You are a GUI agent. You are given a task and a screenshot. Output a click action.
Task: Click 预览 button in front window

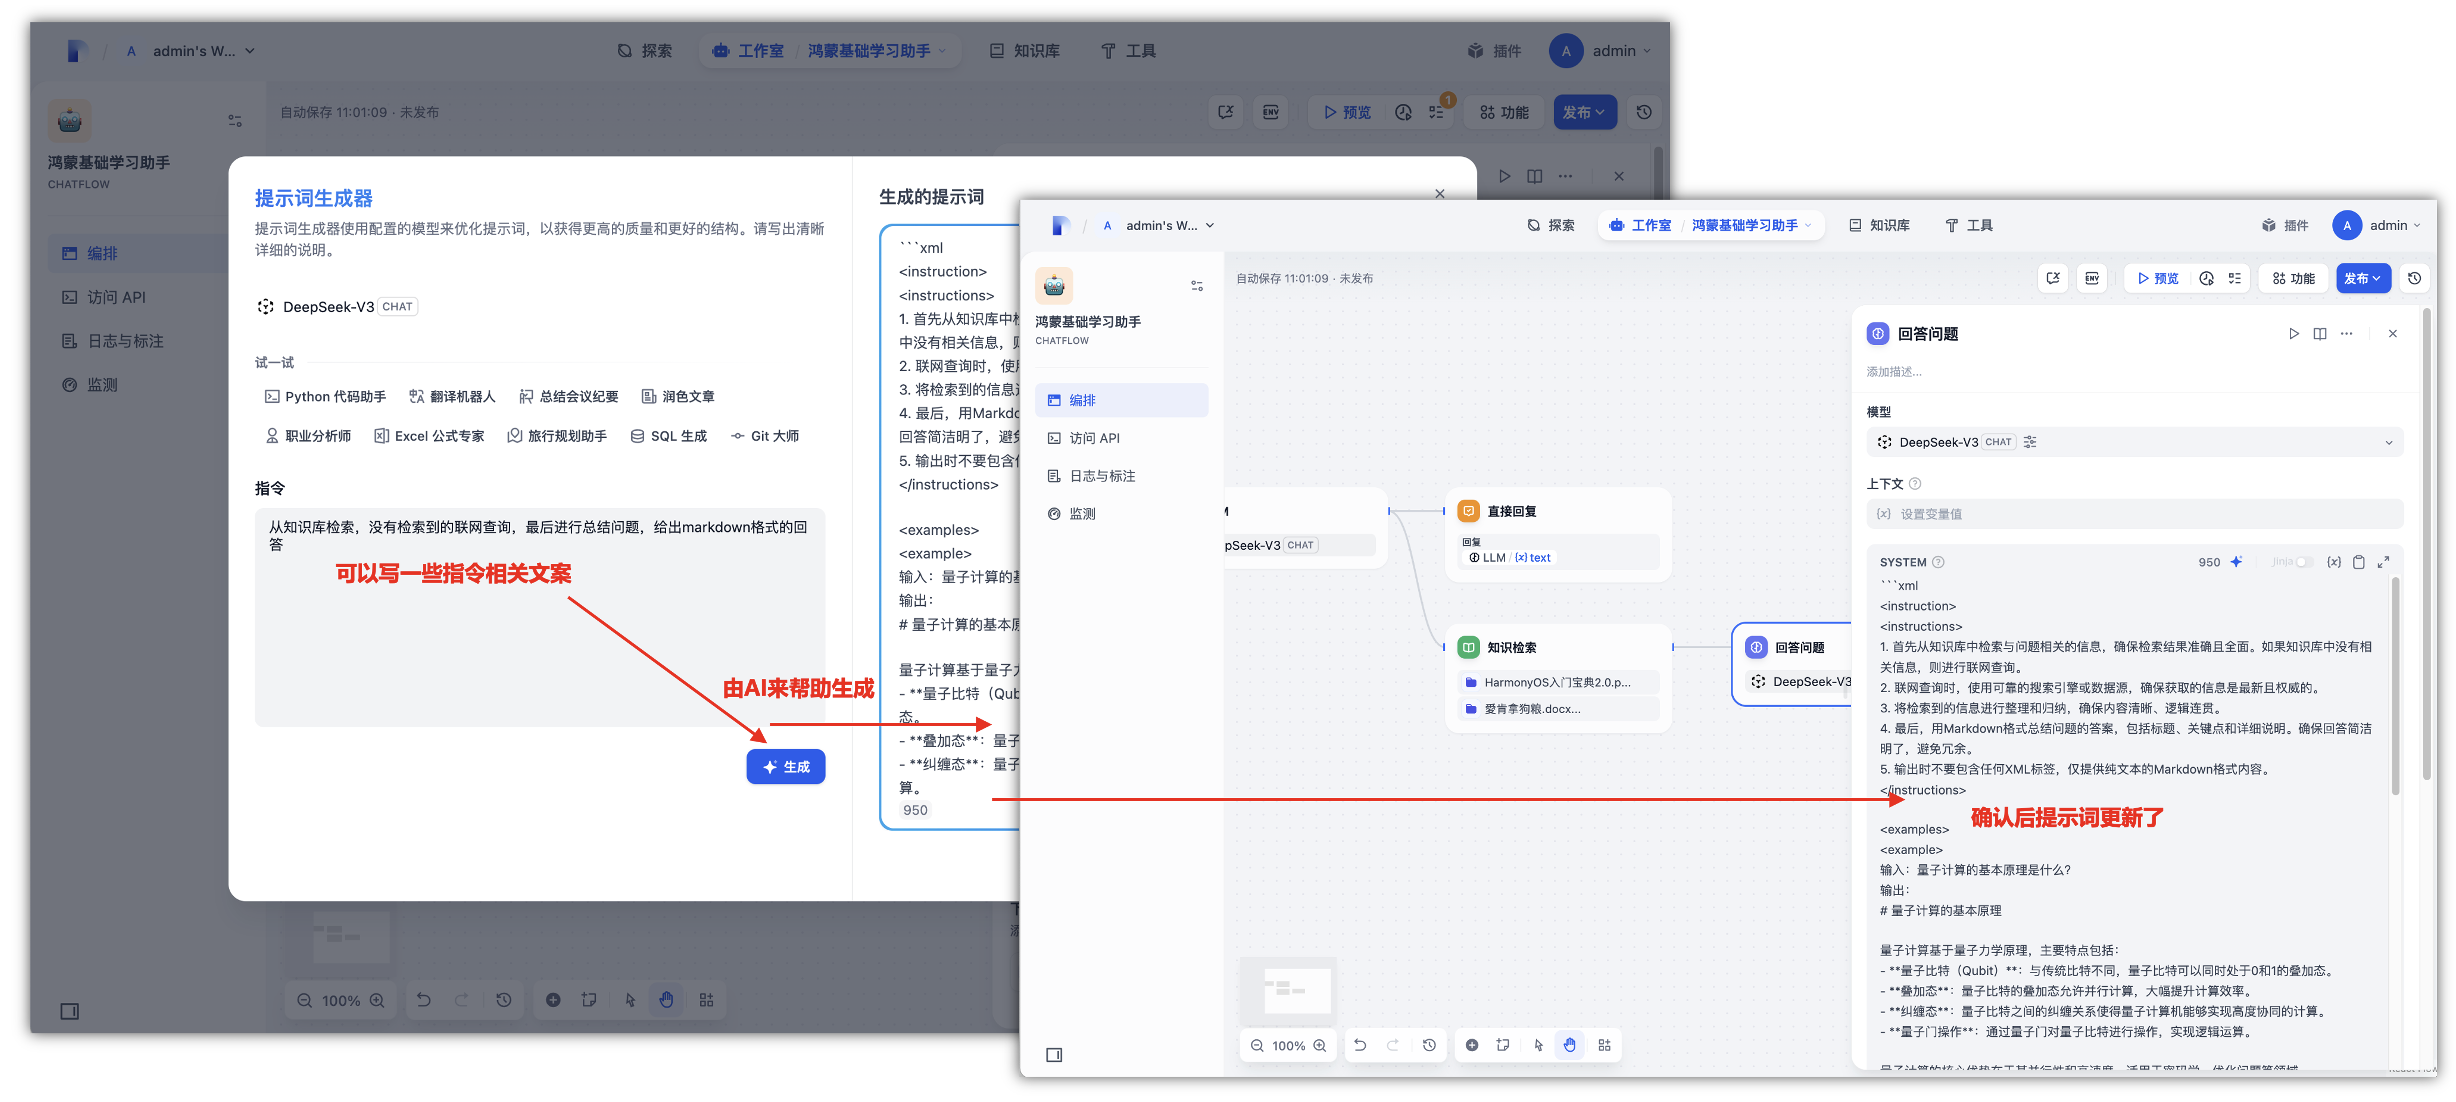tap(2158, 279)
